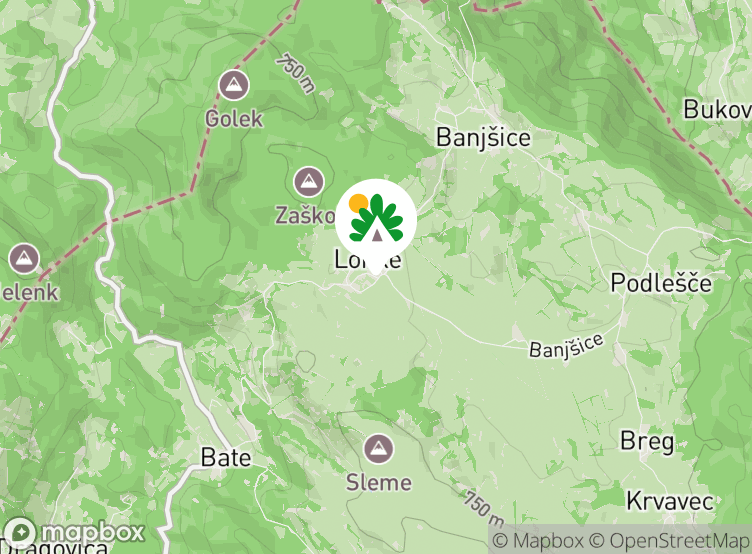Viewport: 752px width, 554px height.
Task: Select the Podlešče place label
Action: tap(661, 283)
